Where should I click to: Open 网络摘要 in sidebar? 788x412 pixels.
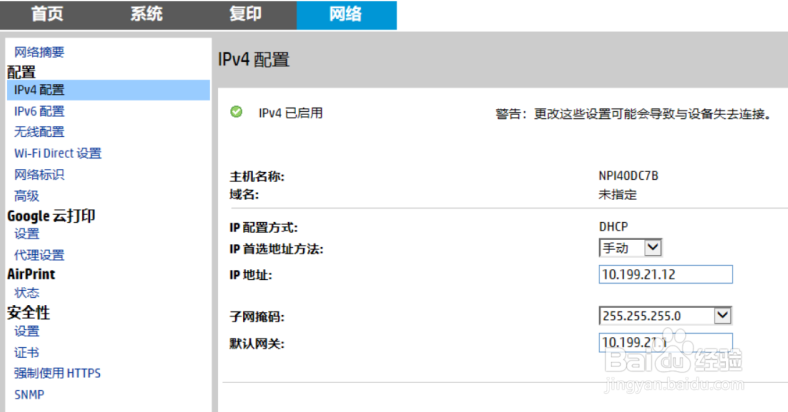[39, 52]
